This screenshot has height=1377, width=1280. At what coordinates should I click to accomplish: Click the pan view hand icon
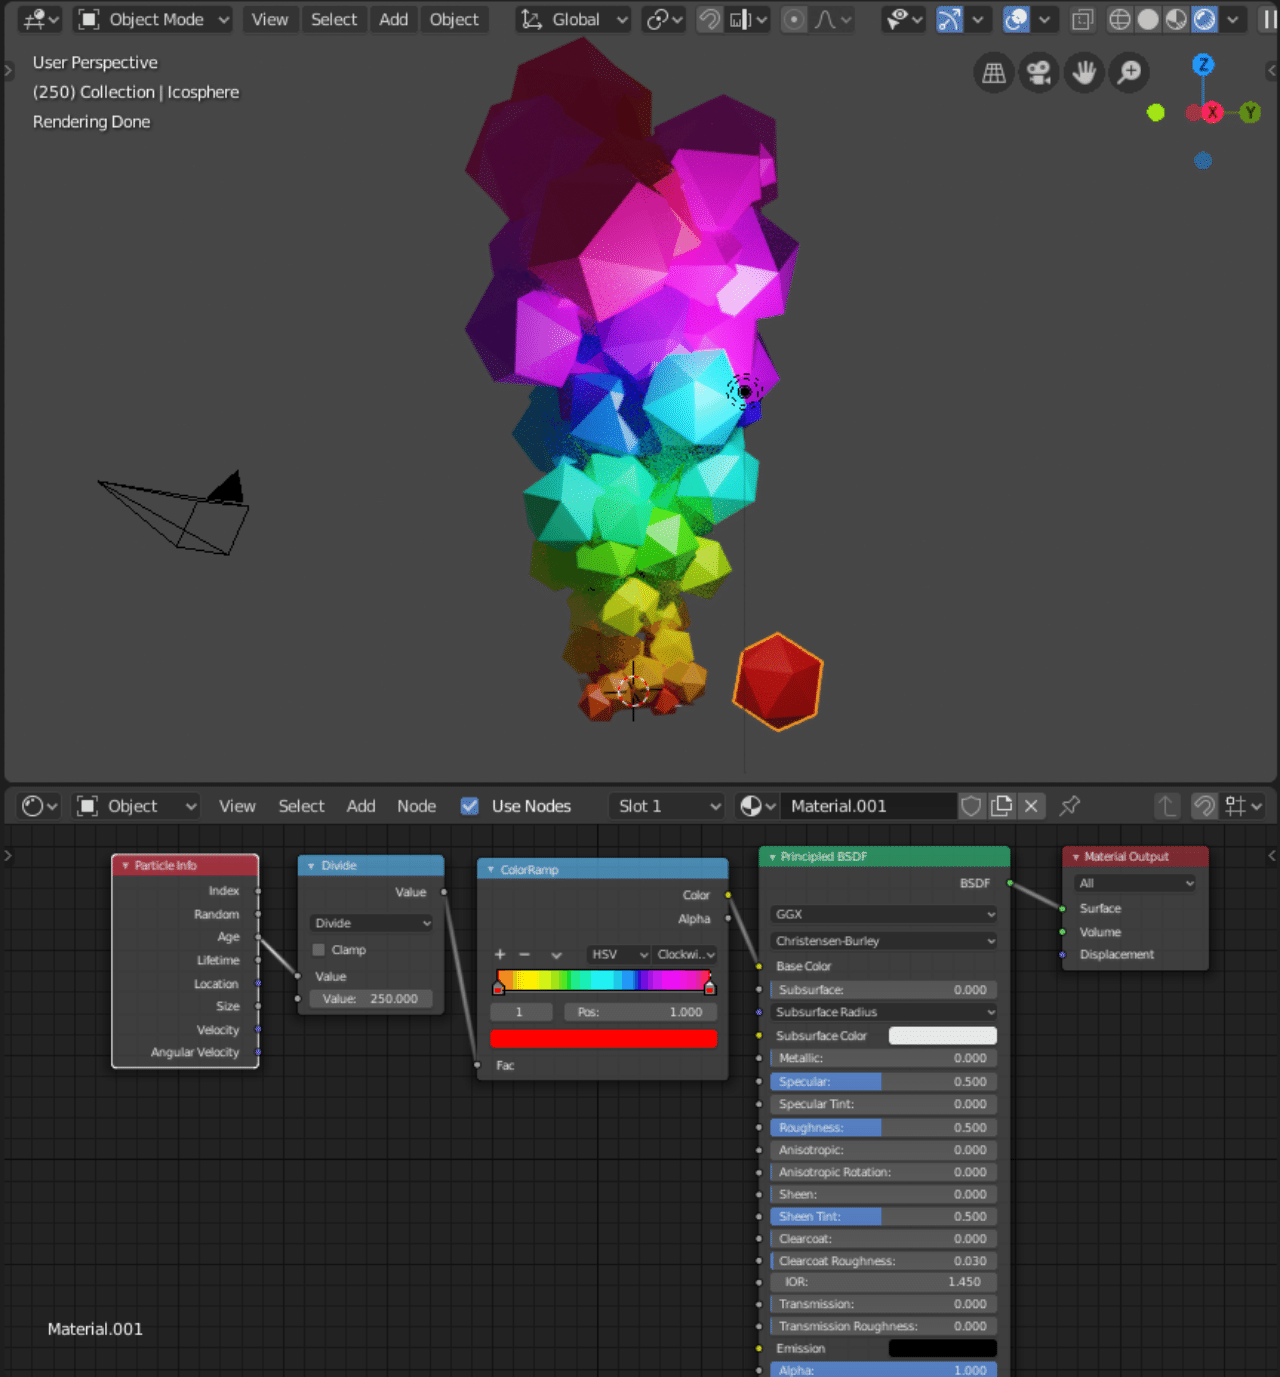1084,72
